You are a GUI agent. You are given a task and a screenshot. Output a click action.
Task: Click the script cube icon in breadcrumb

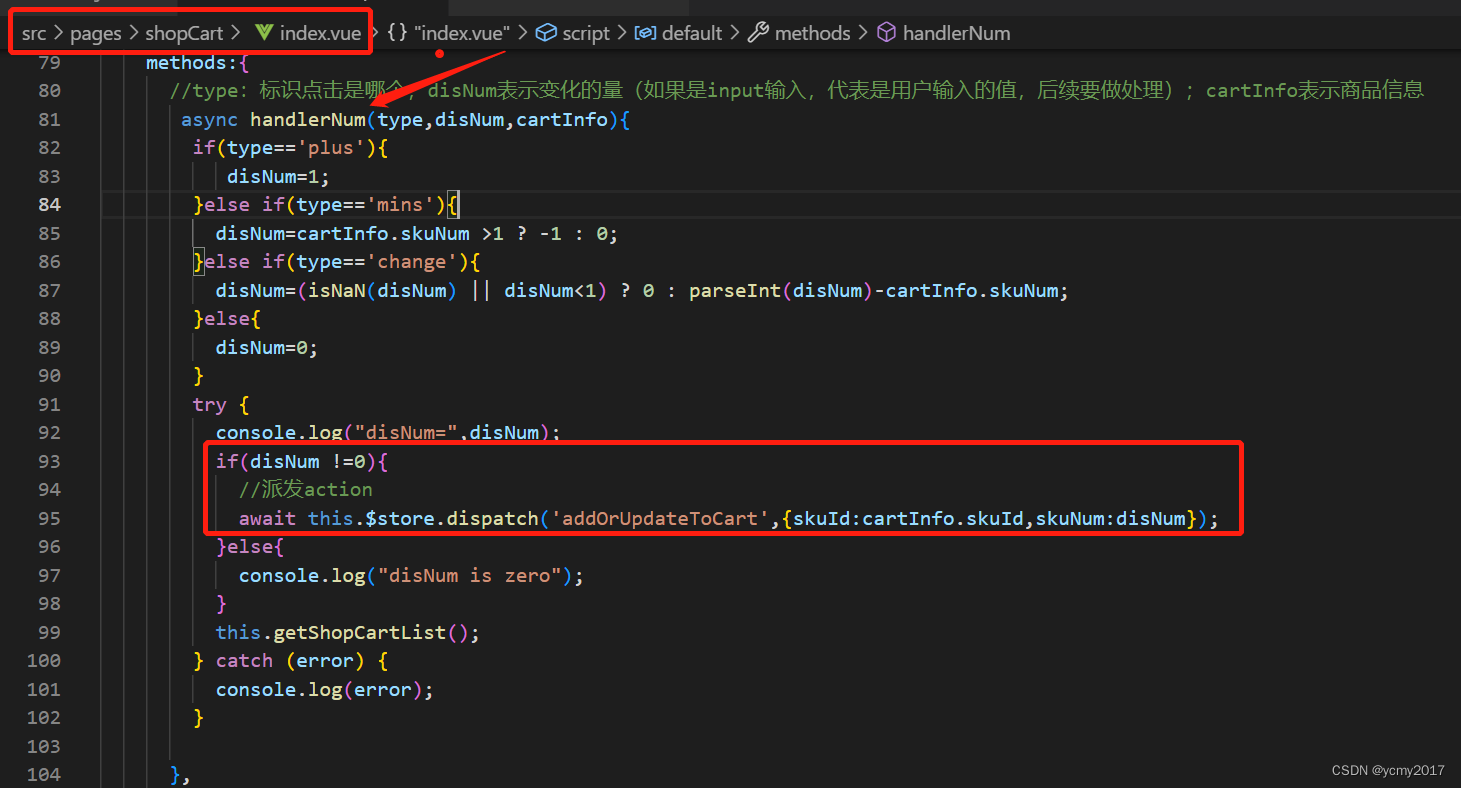click(546, 33)
